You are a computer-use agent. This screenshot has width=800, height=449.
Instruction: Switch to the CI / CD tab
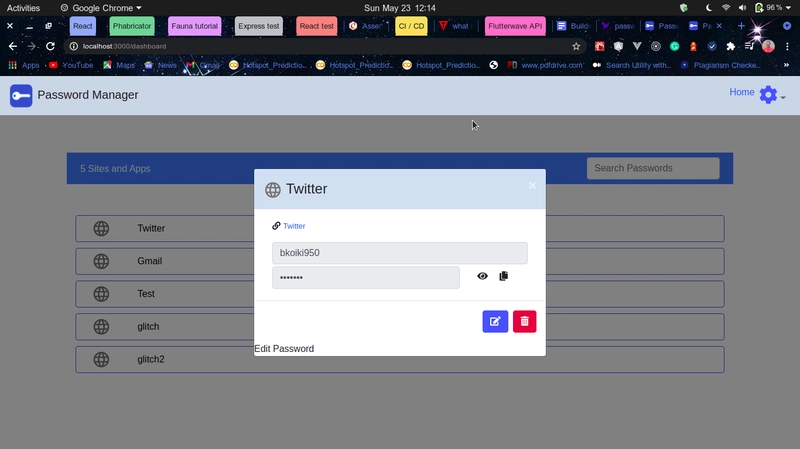(x=411, y=26)
